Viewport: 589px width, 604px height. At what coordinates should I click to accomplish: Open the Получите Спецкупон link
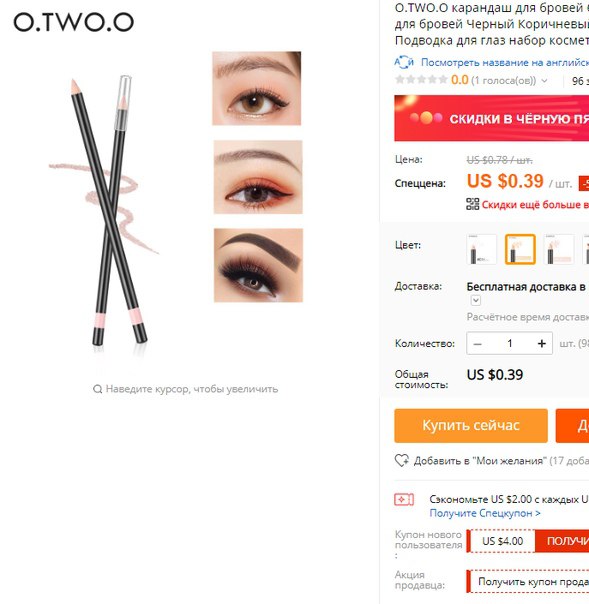pyautogui.click(x=485, y=513)
